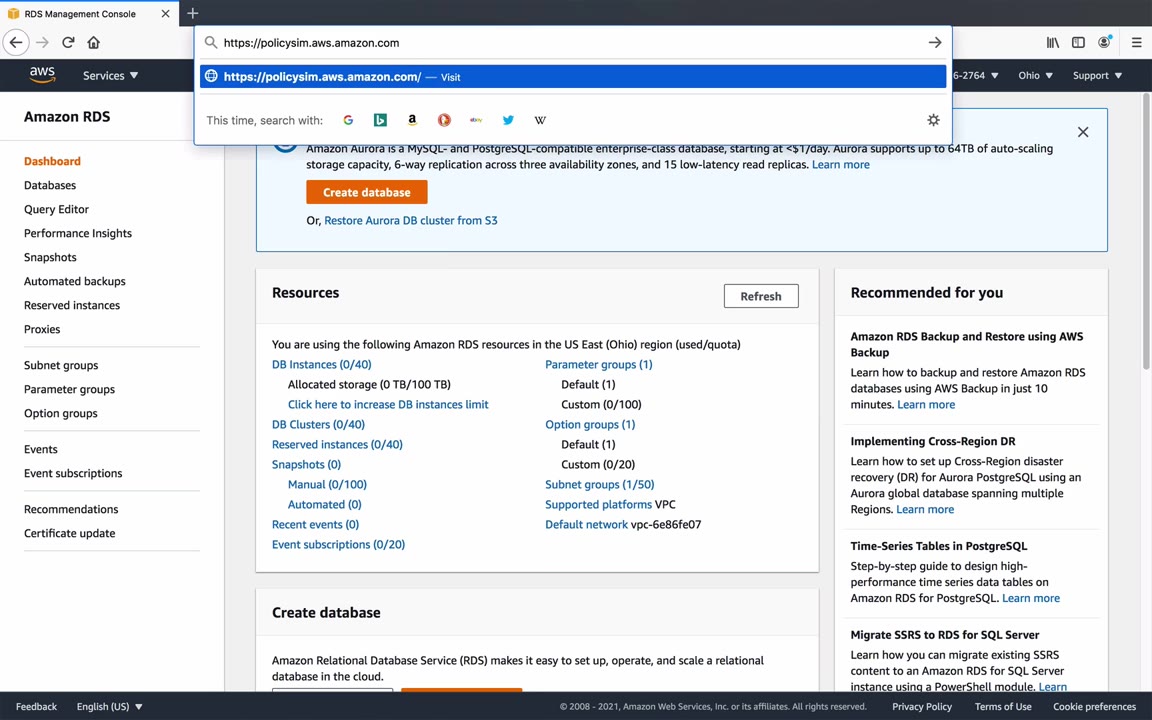This screenshot has height=720, width=1152.
Task: Click the browser back arrow button
Action: click(x=16, y=43)
